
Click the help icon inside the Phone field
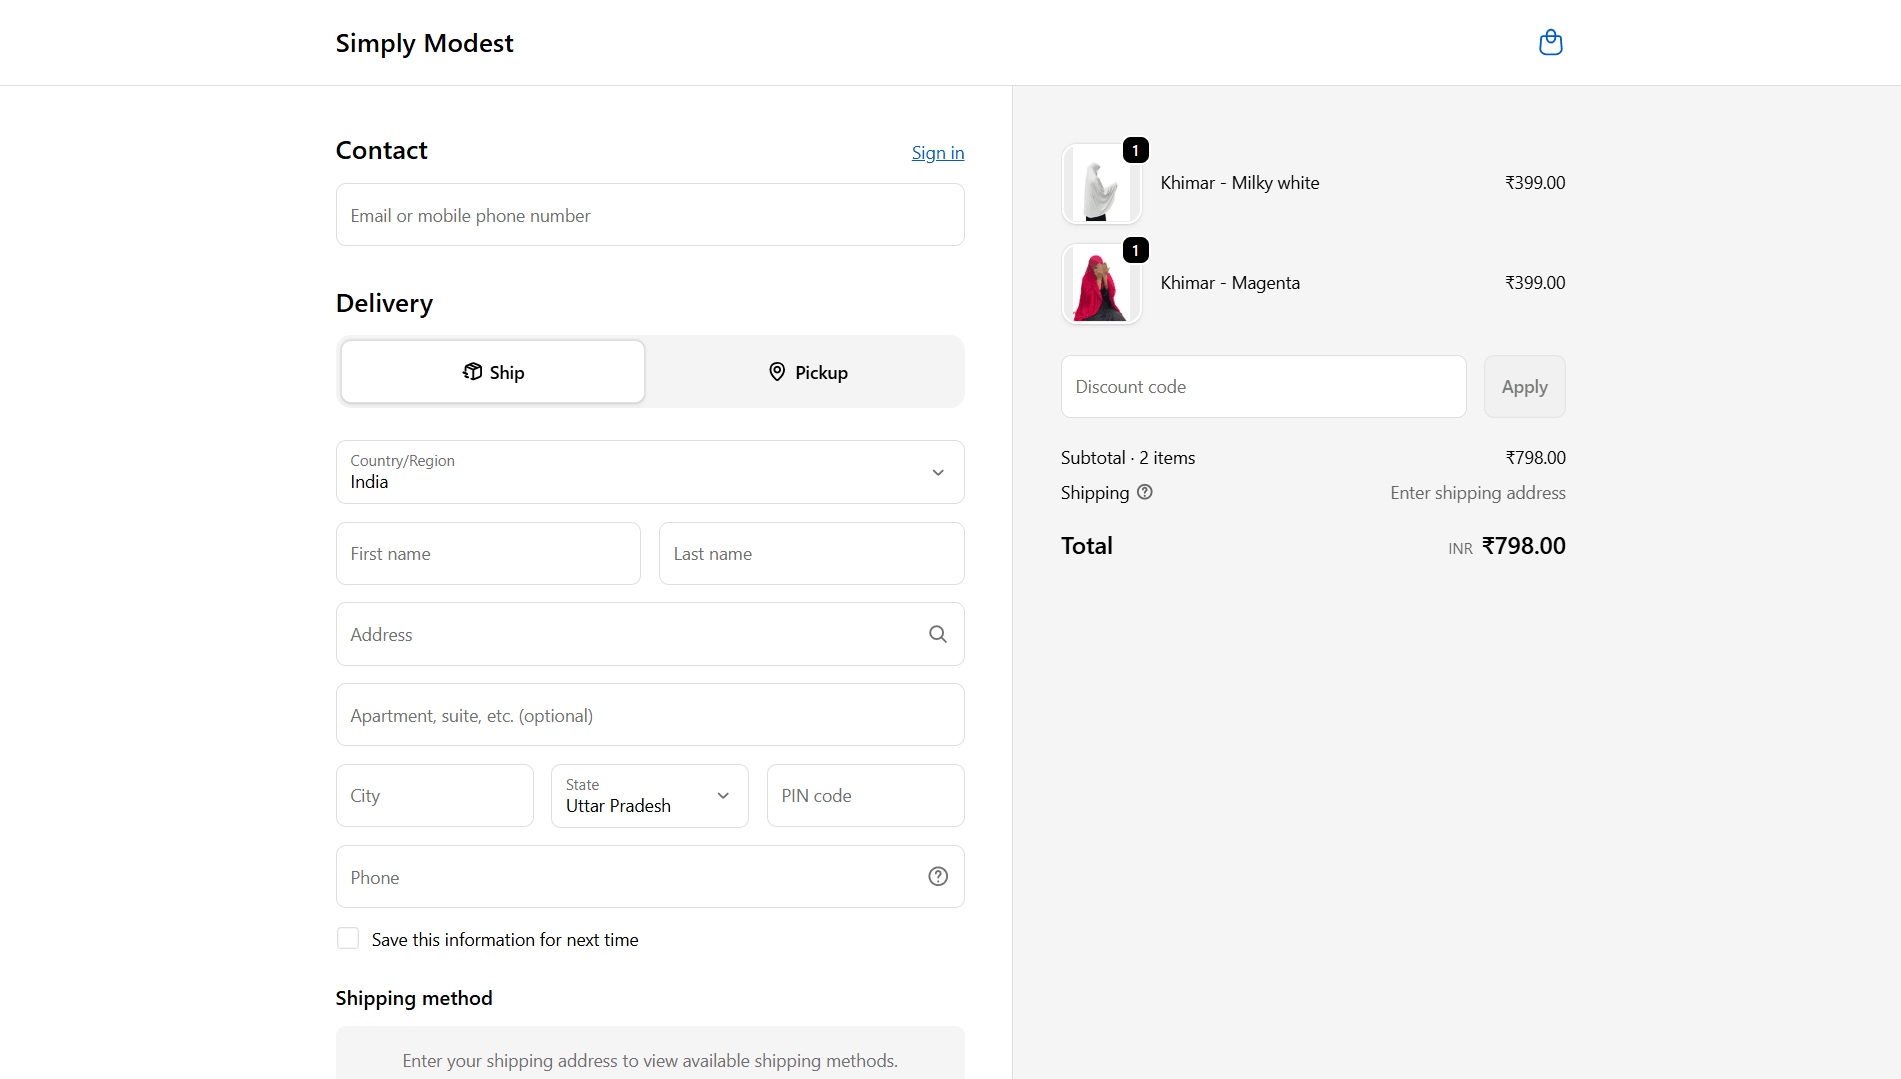coord(937,876)
